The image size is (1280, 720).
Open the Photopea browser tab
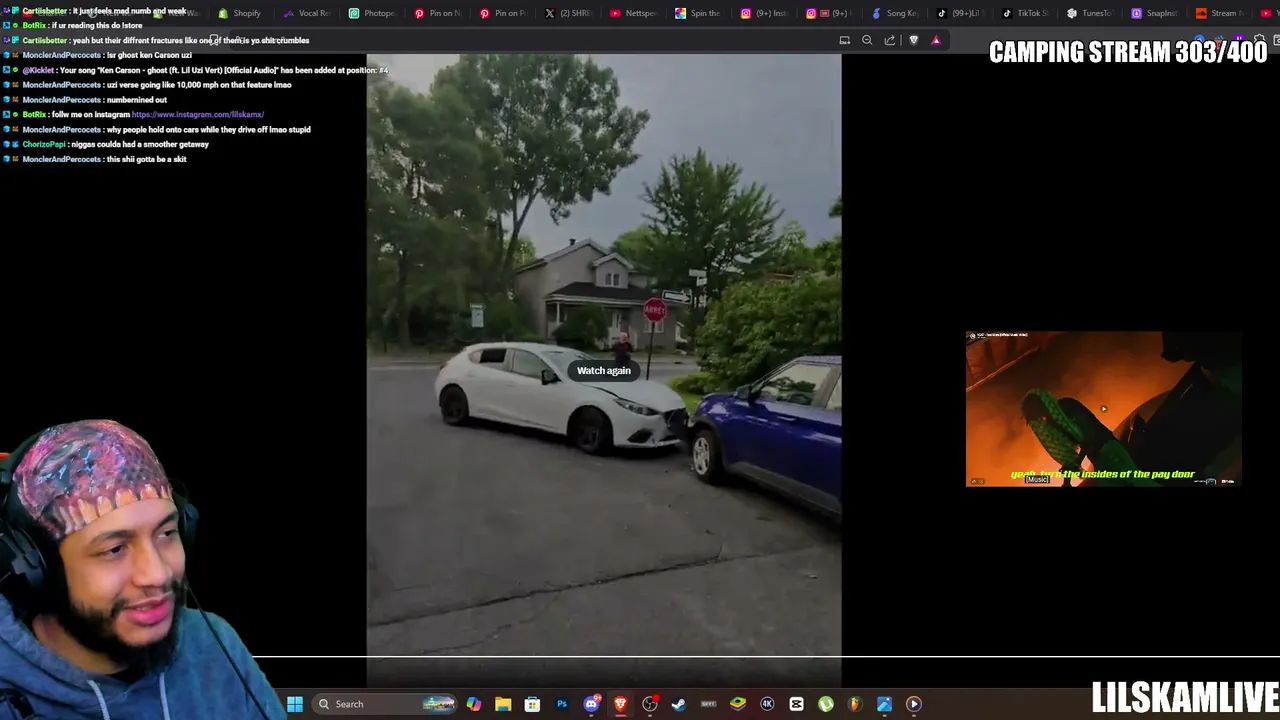point(372,13)
